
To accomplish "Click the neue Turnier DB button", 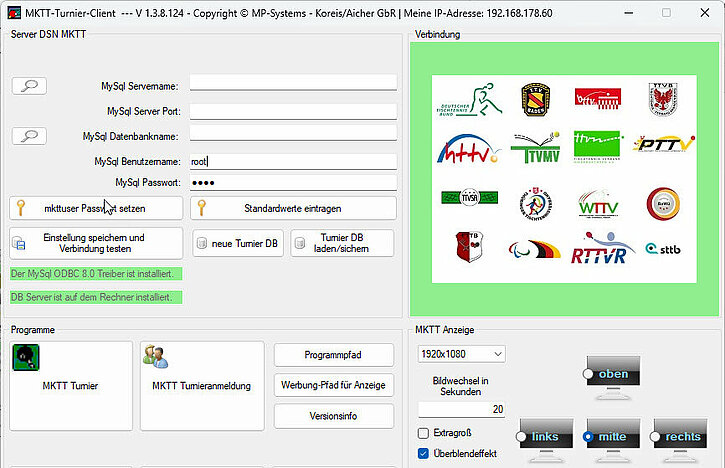I will click(x=236, y=243).
